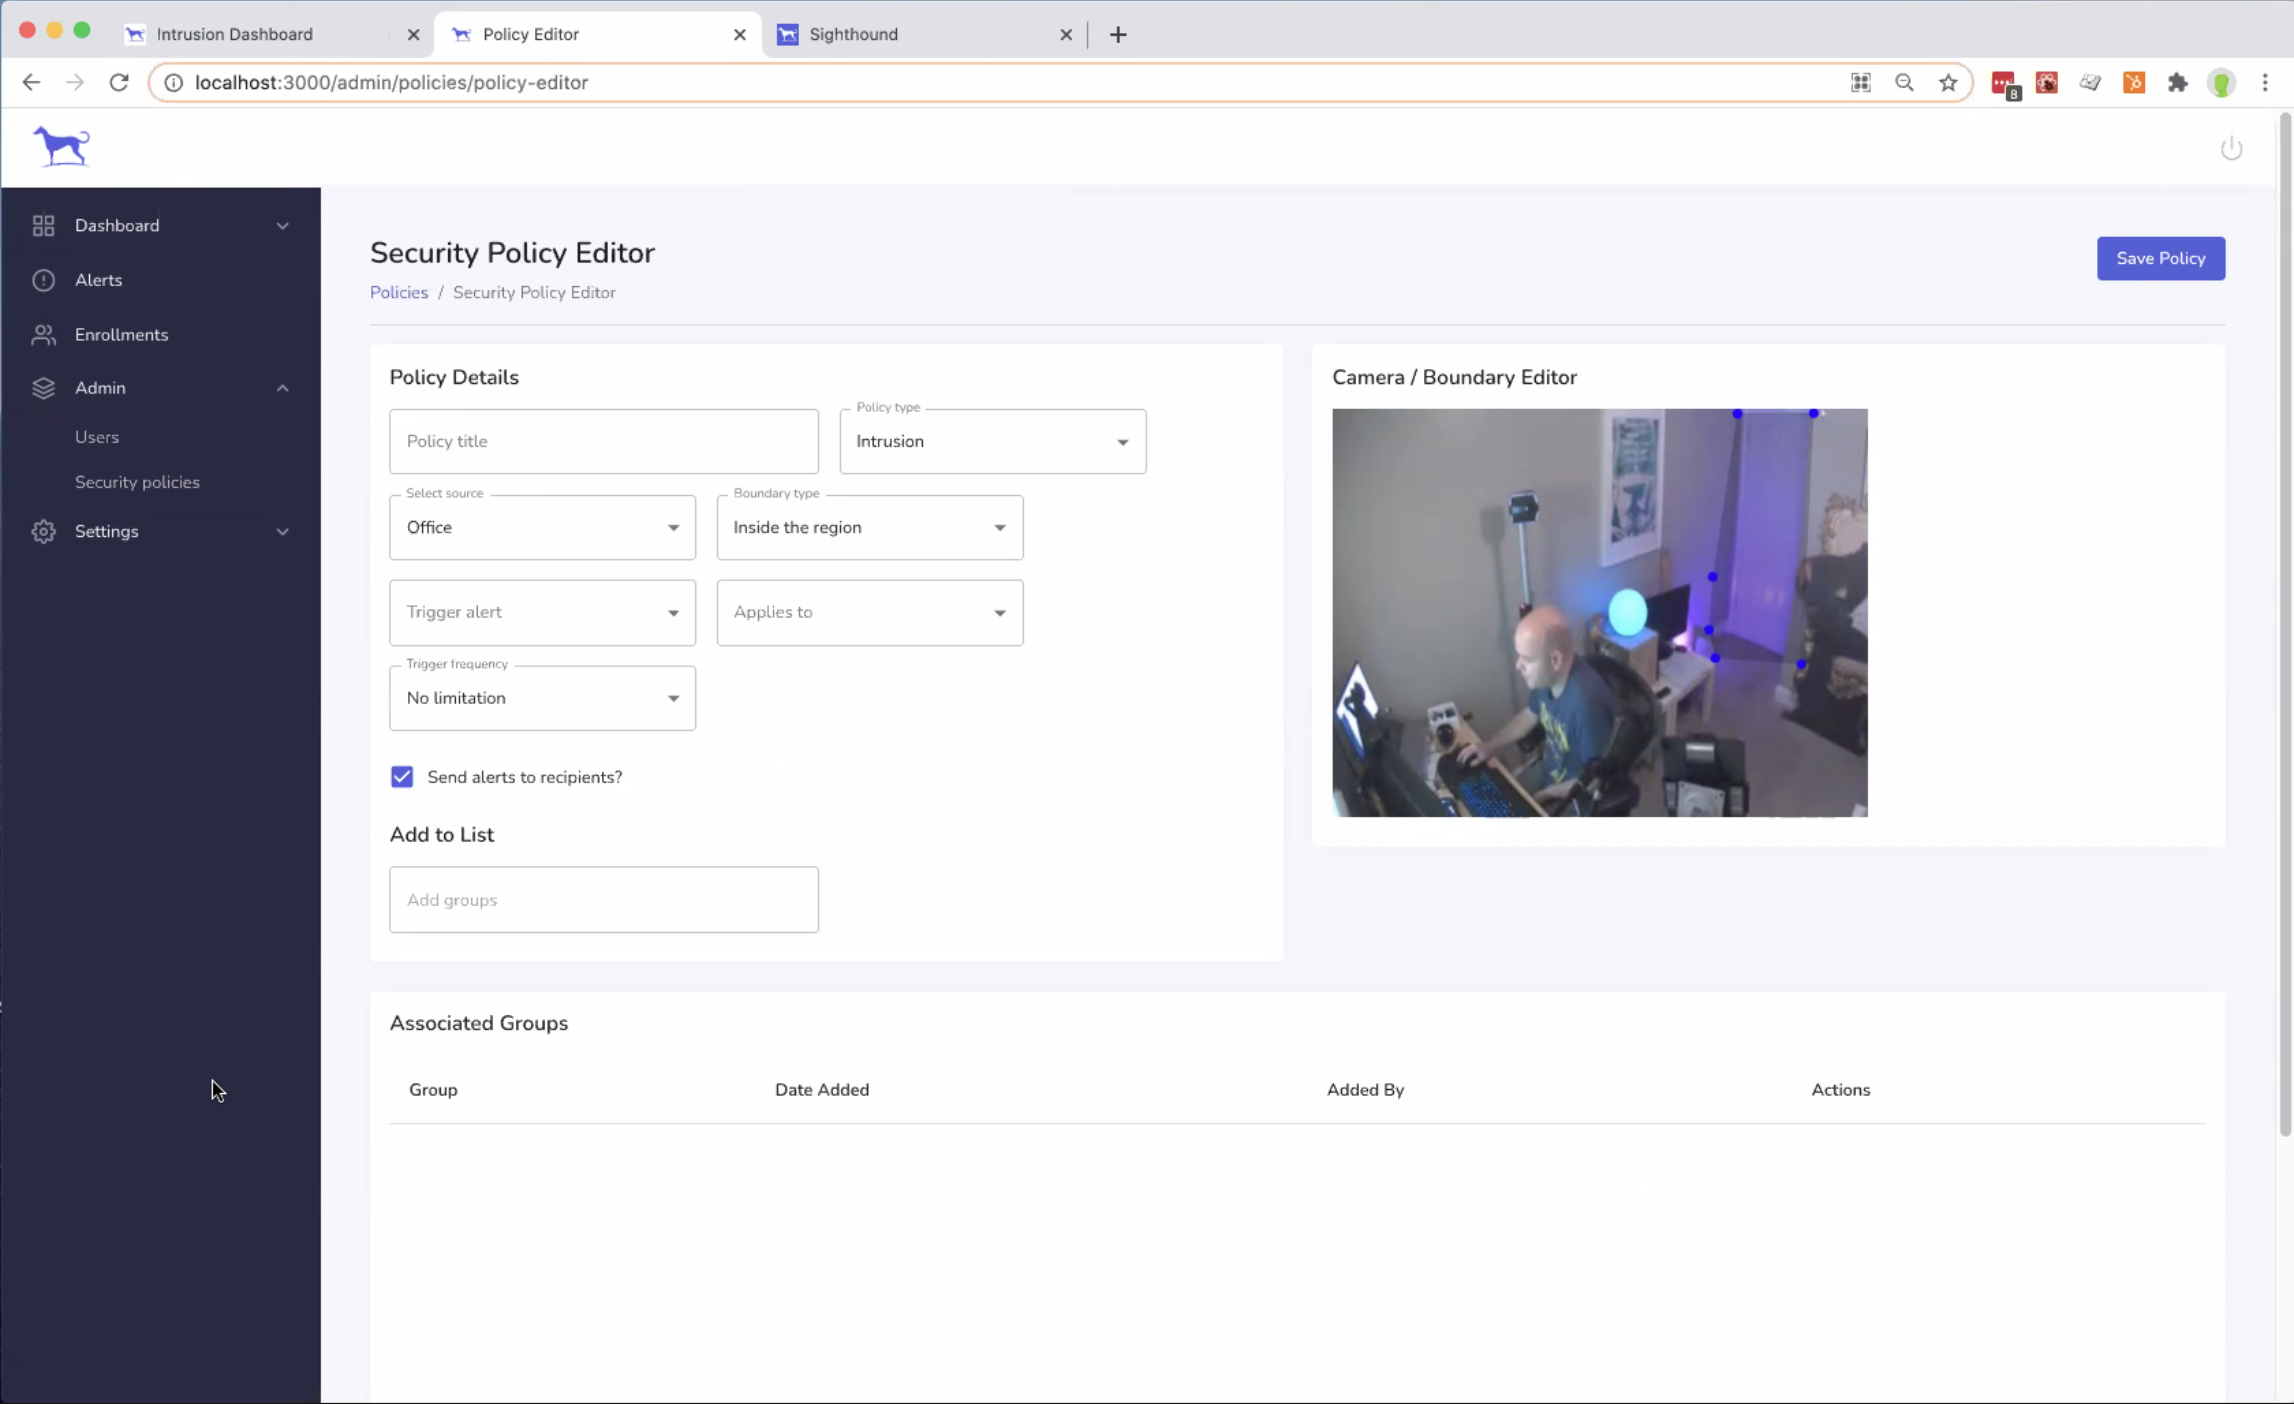Click the site info icon in address bar
2294x1404 pixels.
[x=173, y=83]
